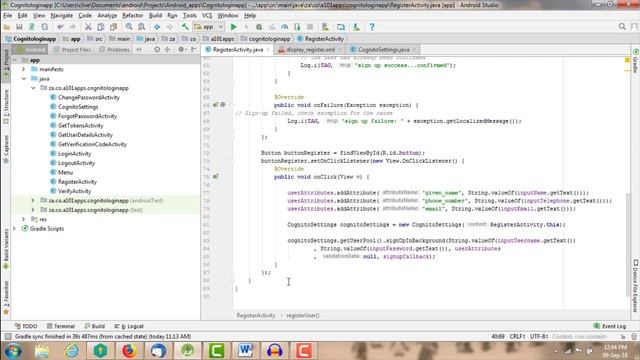
Task: Run the app with green play button
Action: [234, 27]
